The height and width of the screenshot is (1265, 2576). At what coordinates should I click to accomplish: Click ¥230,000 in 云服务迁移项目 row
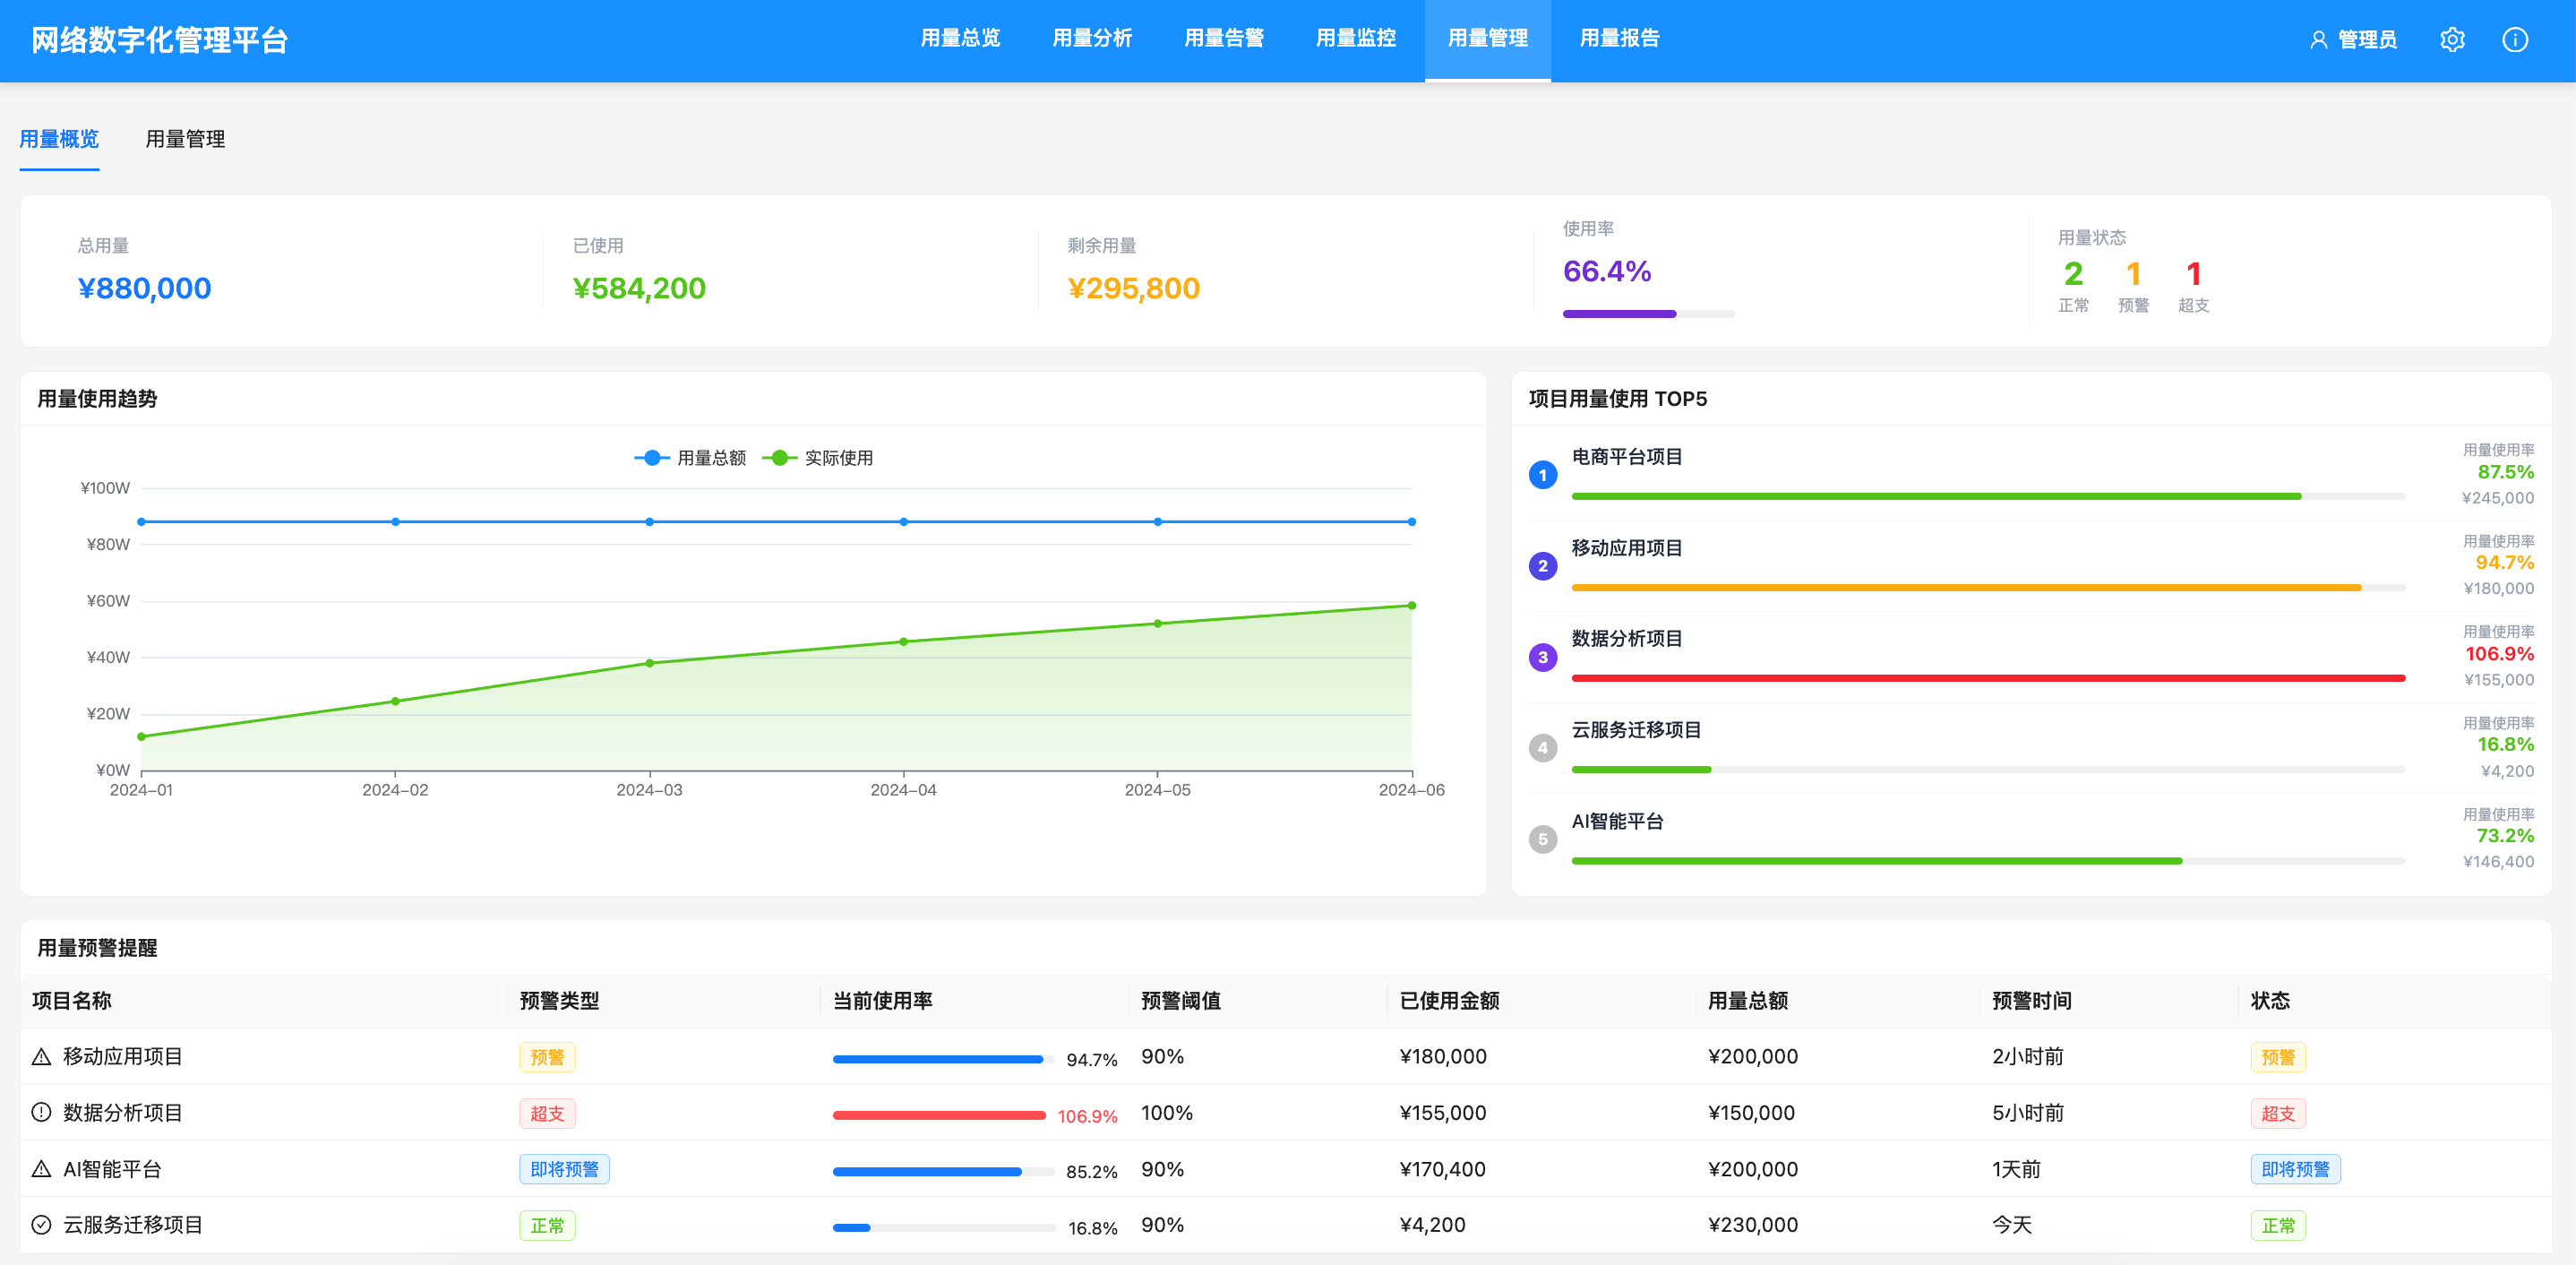(1753, 1225)
